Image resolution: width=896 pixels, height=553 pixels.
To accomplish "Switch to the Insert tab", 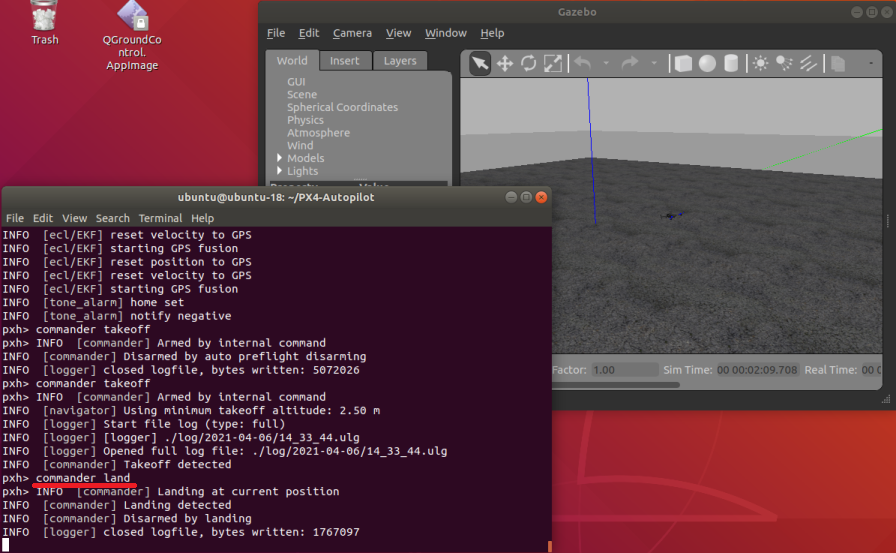I will (345, 61).
